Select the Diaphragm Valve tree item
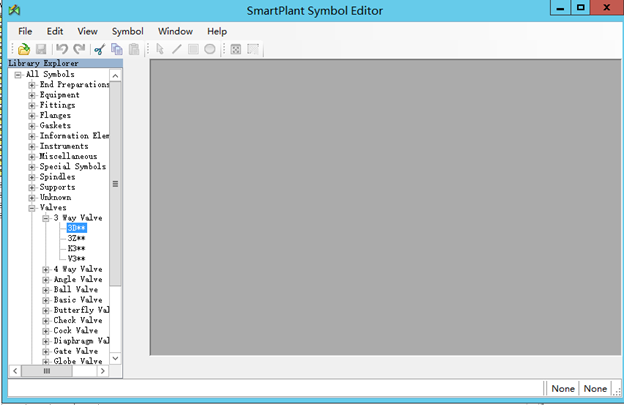 81,341
